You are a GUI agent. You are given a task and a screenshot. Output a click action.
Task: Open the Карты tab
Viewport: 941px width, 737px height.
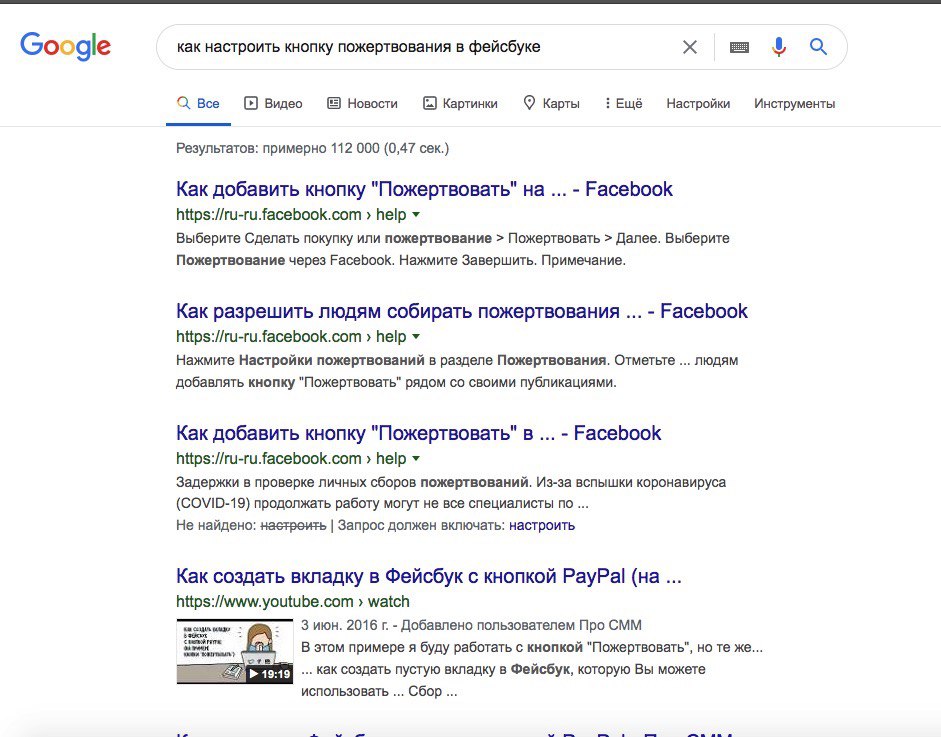[x=552, y=103]
